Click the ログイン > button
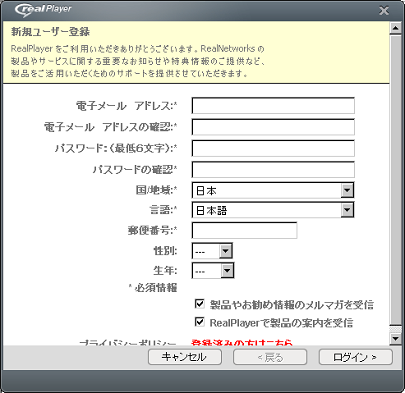The height and width of the screenshot is (393, 405). click(356, 357)
